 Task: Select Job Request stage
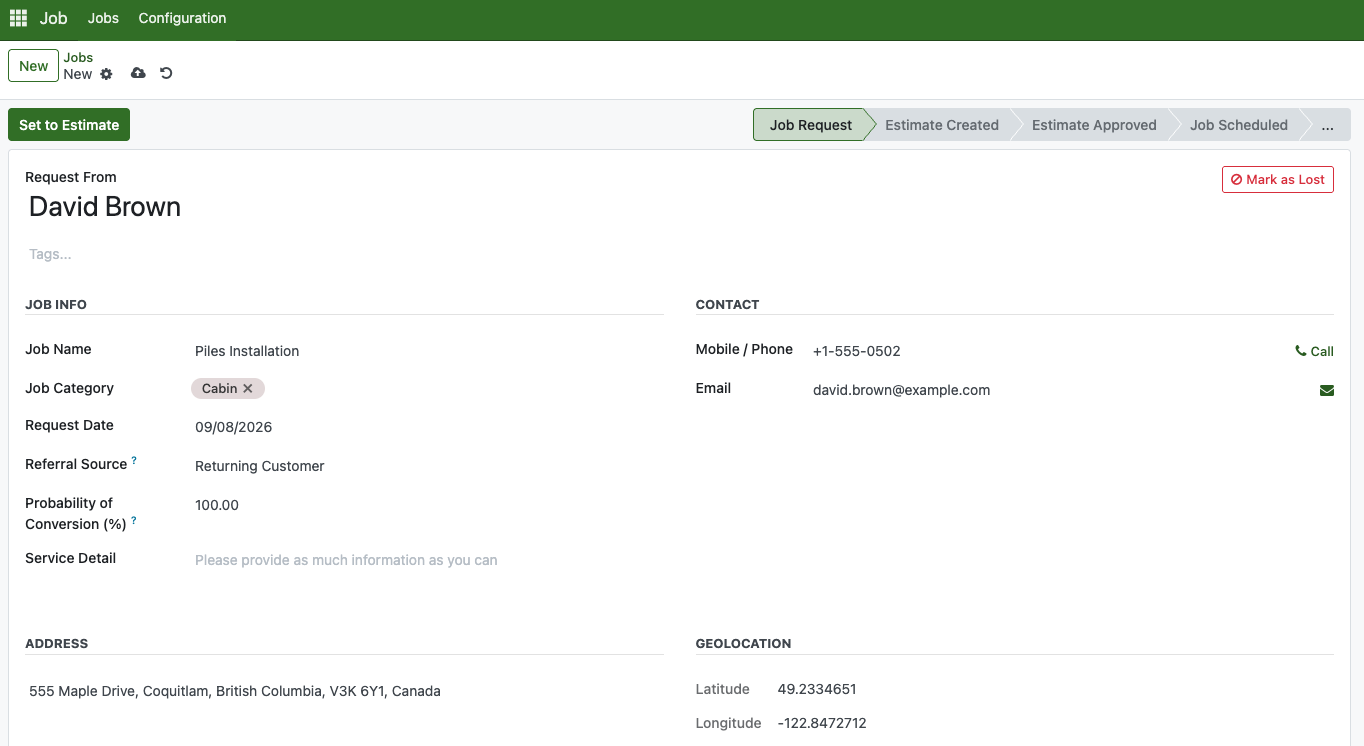[810, 125]
